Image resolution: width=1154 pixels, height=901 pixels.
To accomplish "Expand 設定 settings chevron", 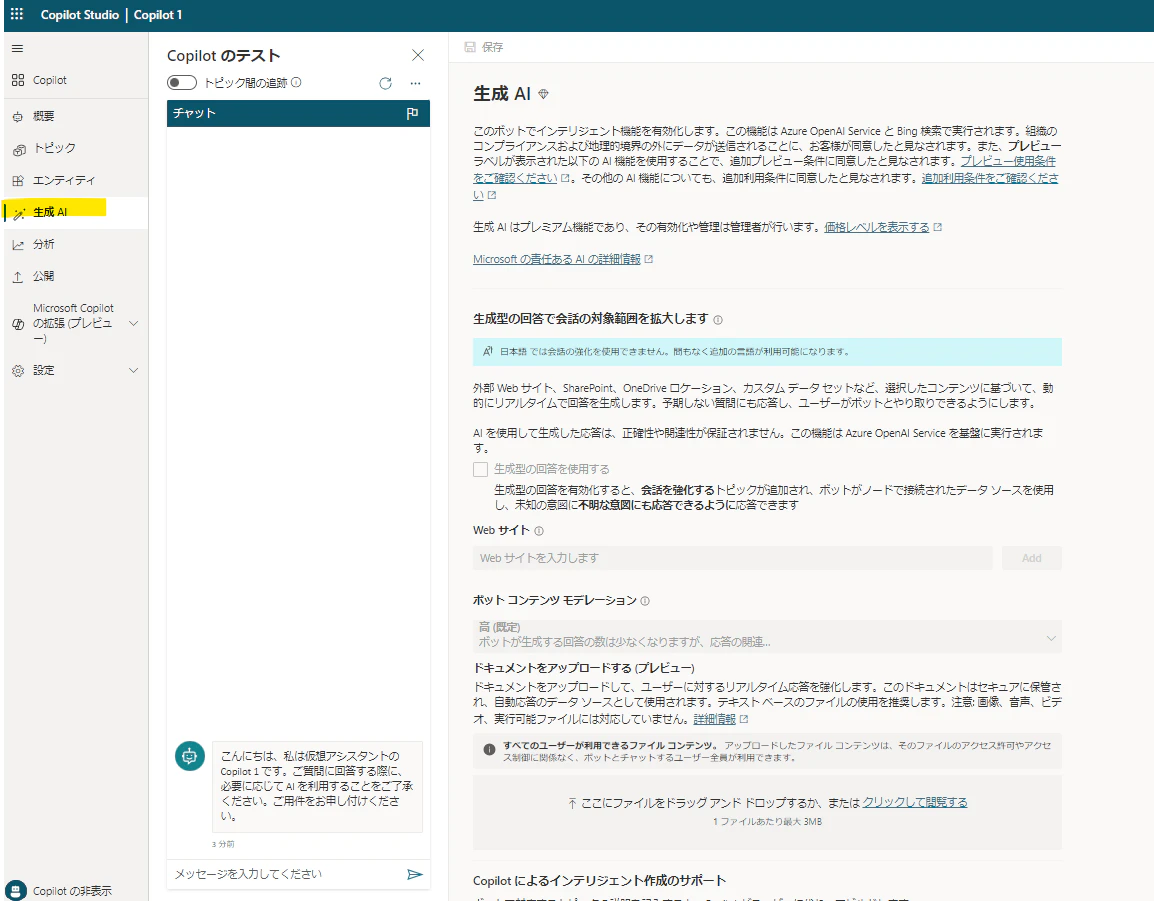I will click(134, 370).
